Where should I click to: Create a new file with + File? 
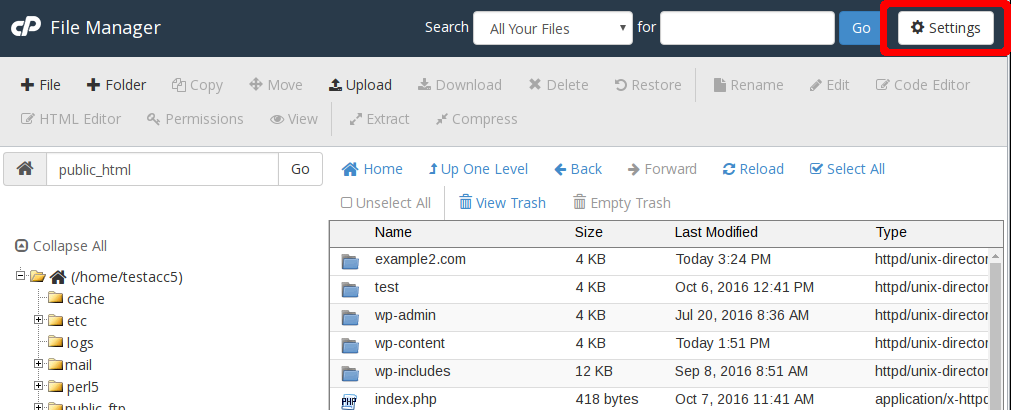tap(41, 85)
